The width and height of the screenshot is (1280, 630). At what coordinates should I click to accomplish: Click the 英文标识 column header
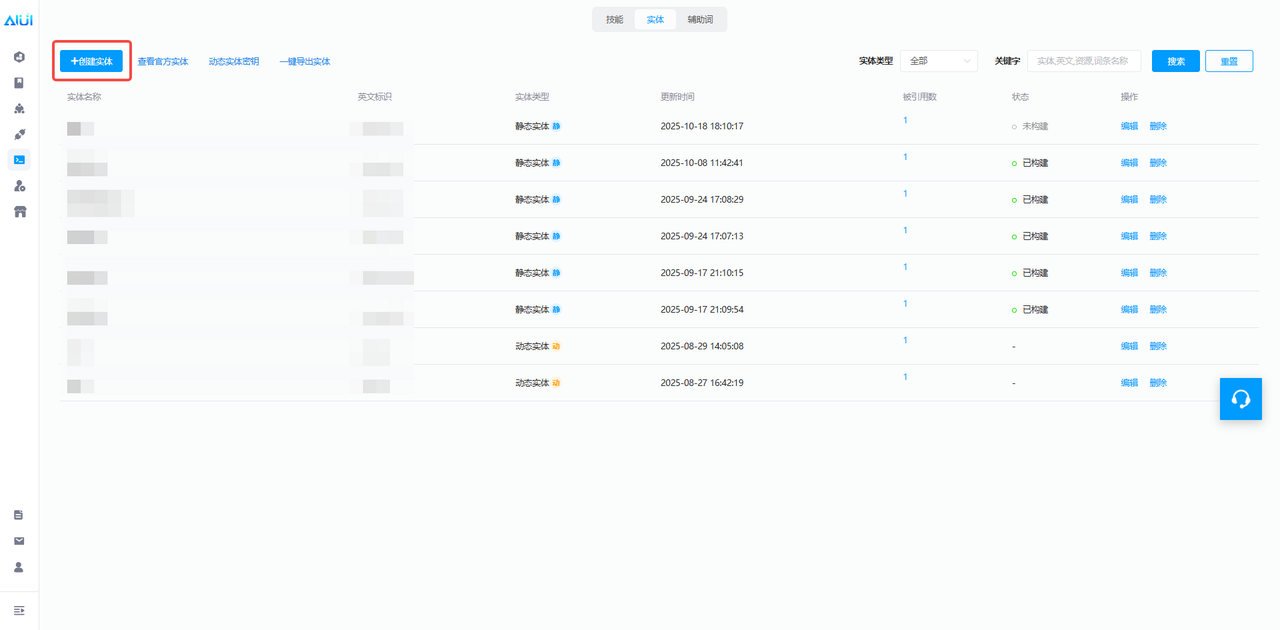[375, 97]
